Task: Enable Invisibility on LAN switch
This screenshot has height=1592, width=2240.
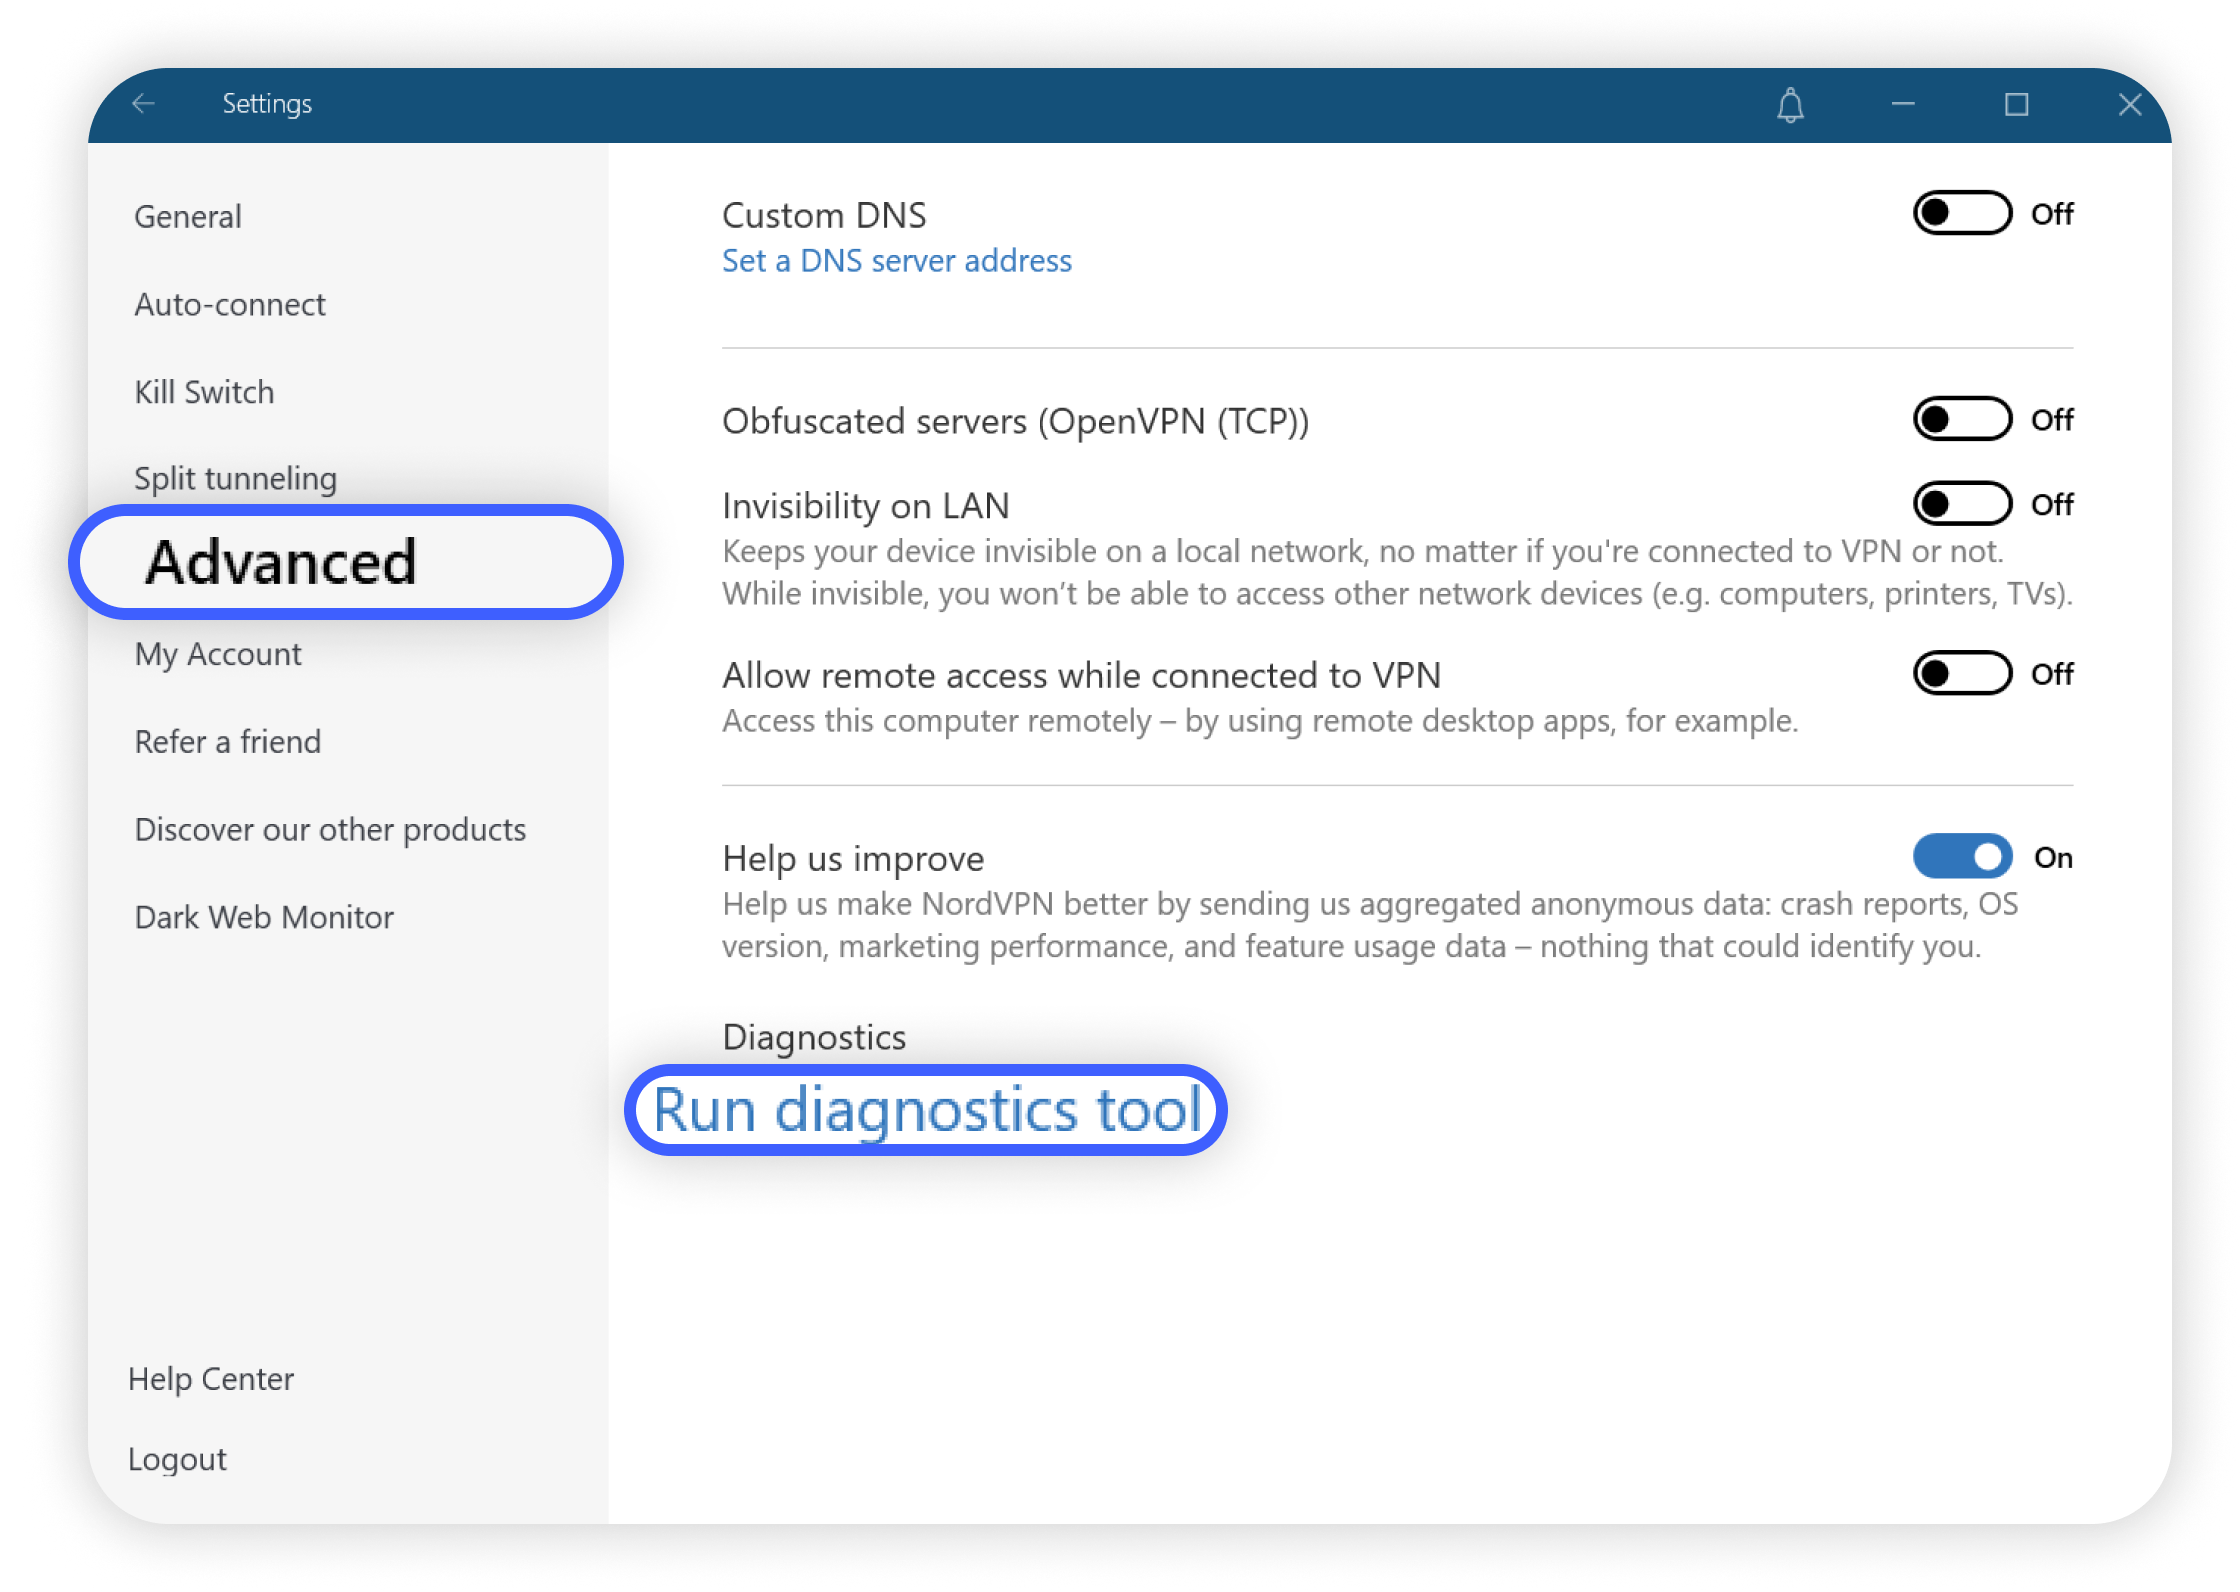Action: click(1961, 504)
